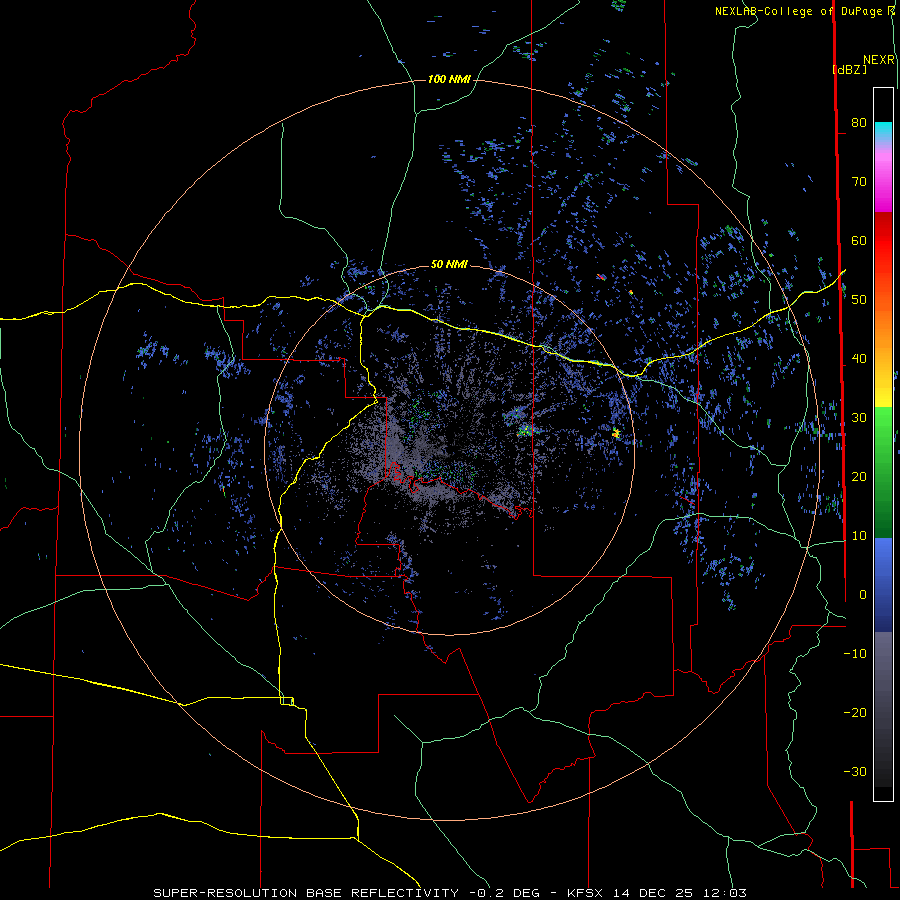Click the 20 value on the dBZ scale
Screen dimensions: 900x900
[859, 477]
